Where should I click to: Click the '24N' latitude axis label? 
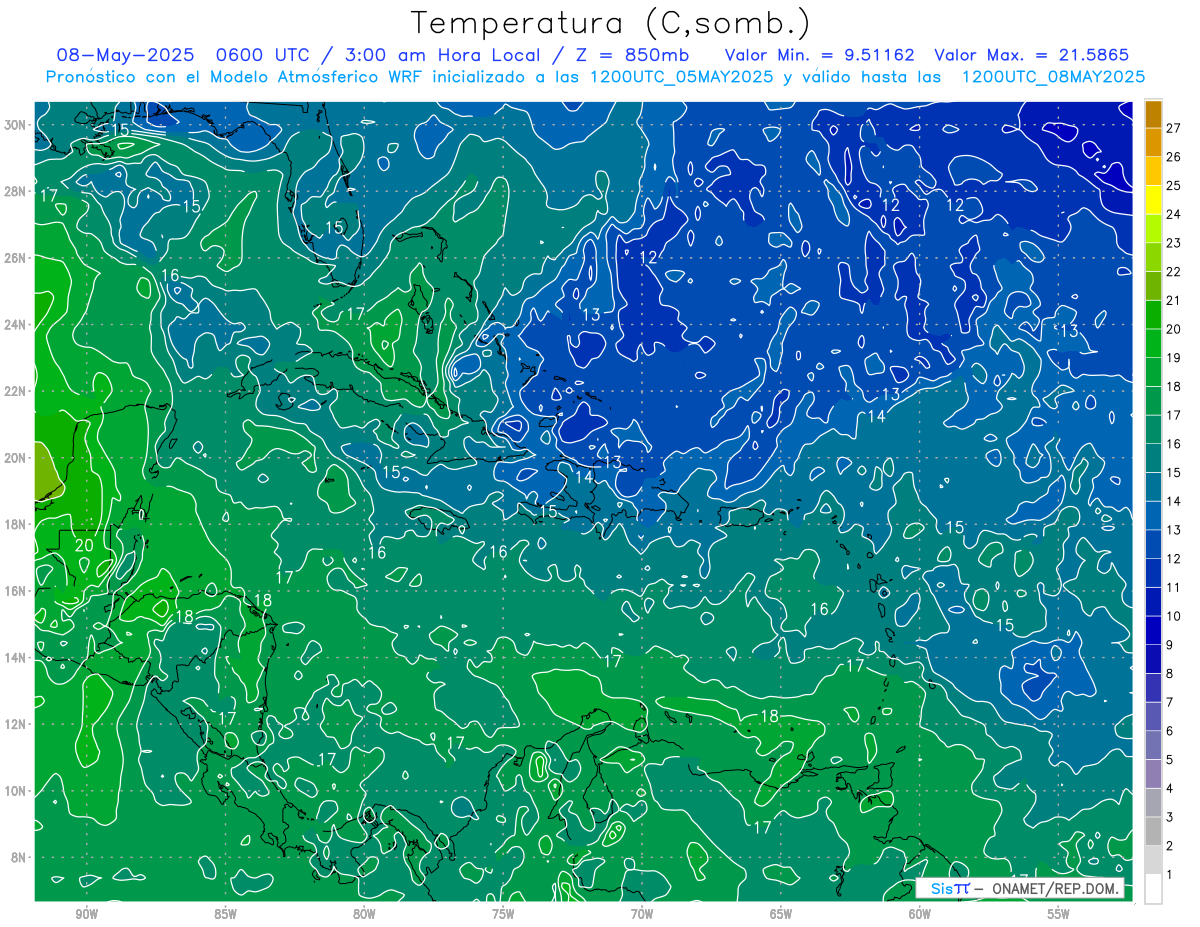[x=14, y=325]
